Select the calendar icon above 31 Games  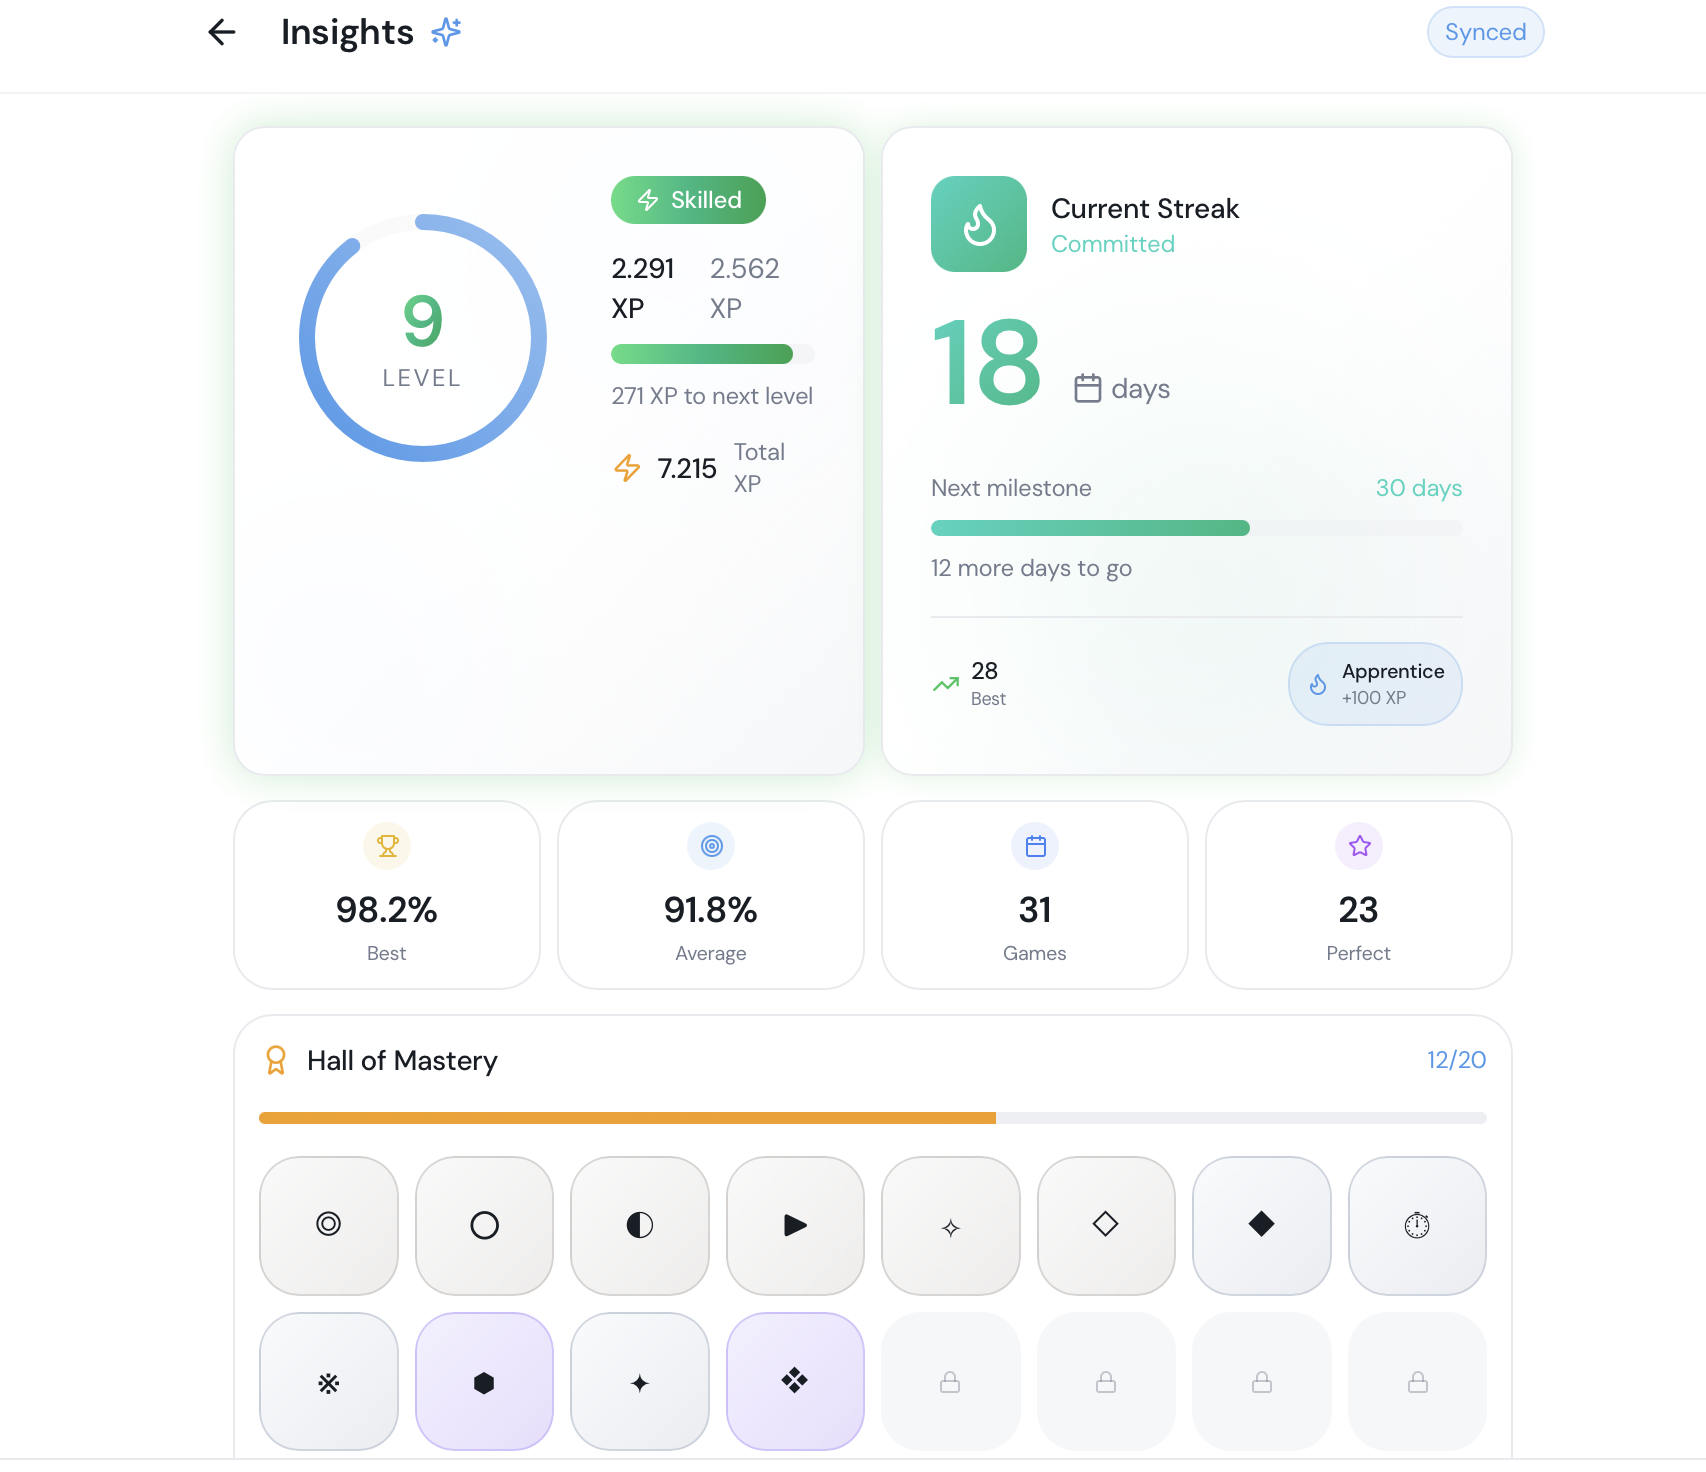pyautogui.click(x=1035, y=846)
